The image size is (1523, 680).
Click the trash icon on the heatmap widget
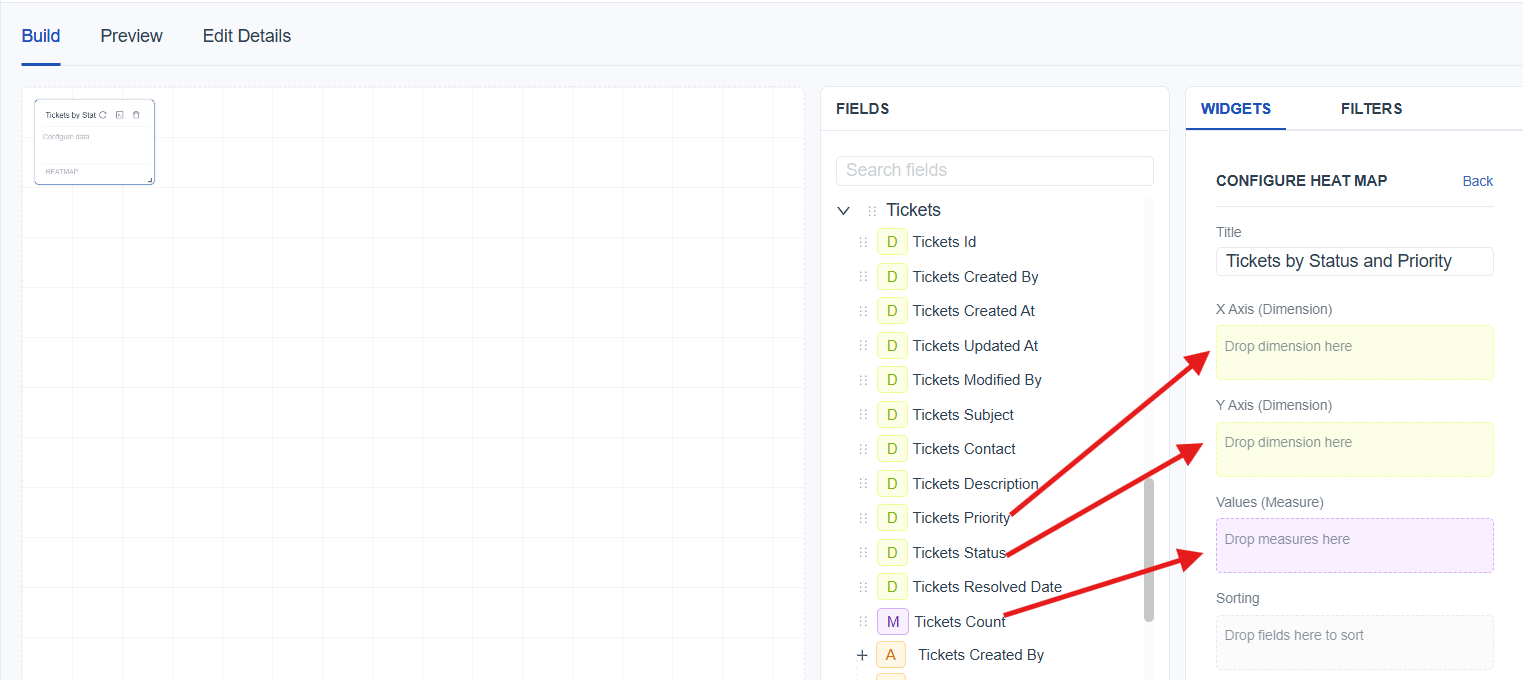coord(136,115)
